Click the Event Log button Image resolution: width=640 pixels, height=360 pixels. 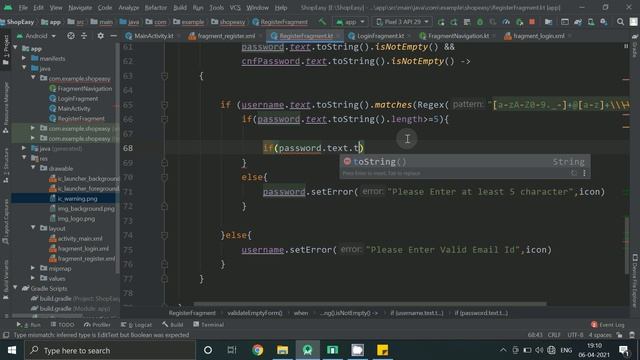[x=607, y=325]
